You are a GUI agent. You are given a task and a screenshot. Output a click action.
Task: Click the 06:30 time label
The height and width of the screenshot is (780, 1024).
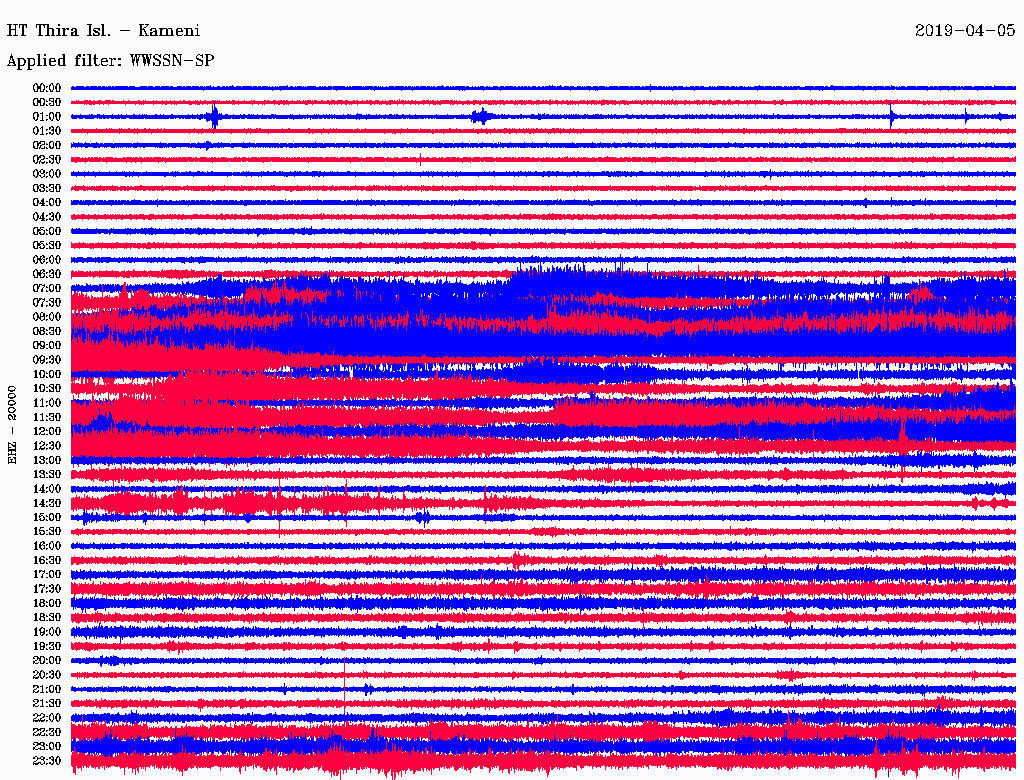pyautogui.click(x=47, y=274)
